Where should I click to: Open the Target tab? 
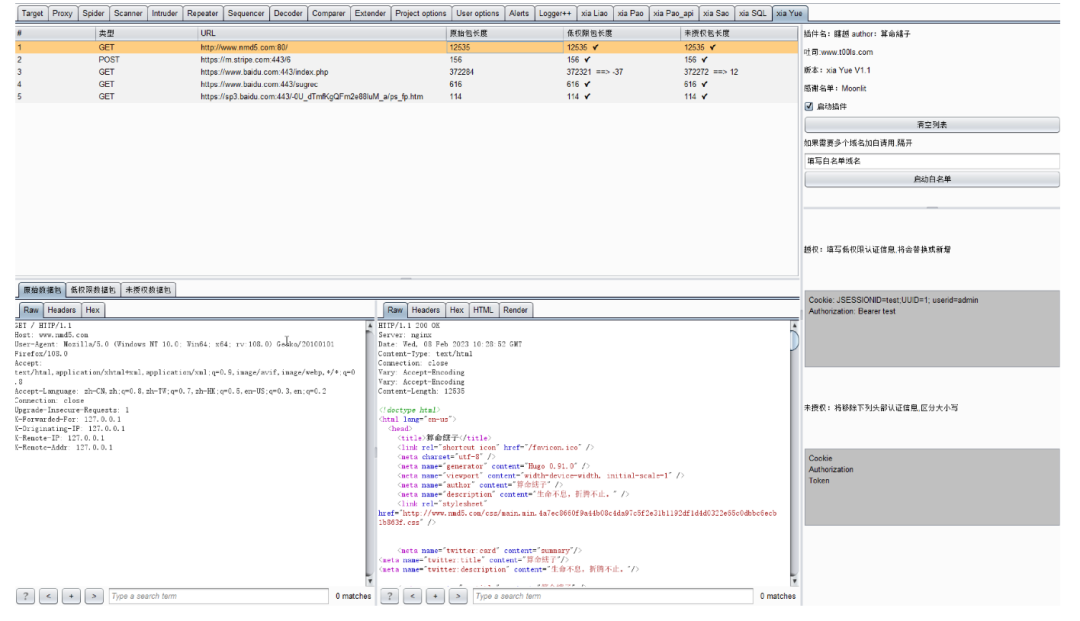[x=32, y=13]
